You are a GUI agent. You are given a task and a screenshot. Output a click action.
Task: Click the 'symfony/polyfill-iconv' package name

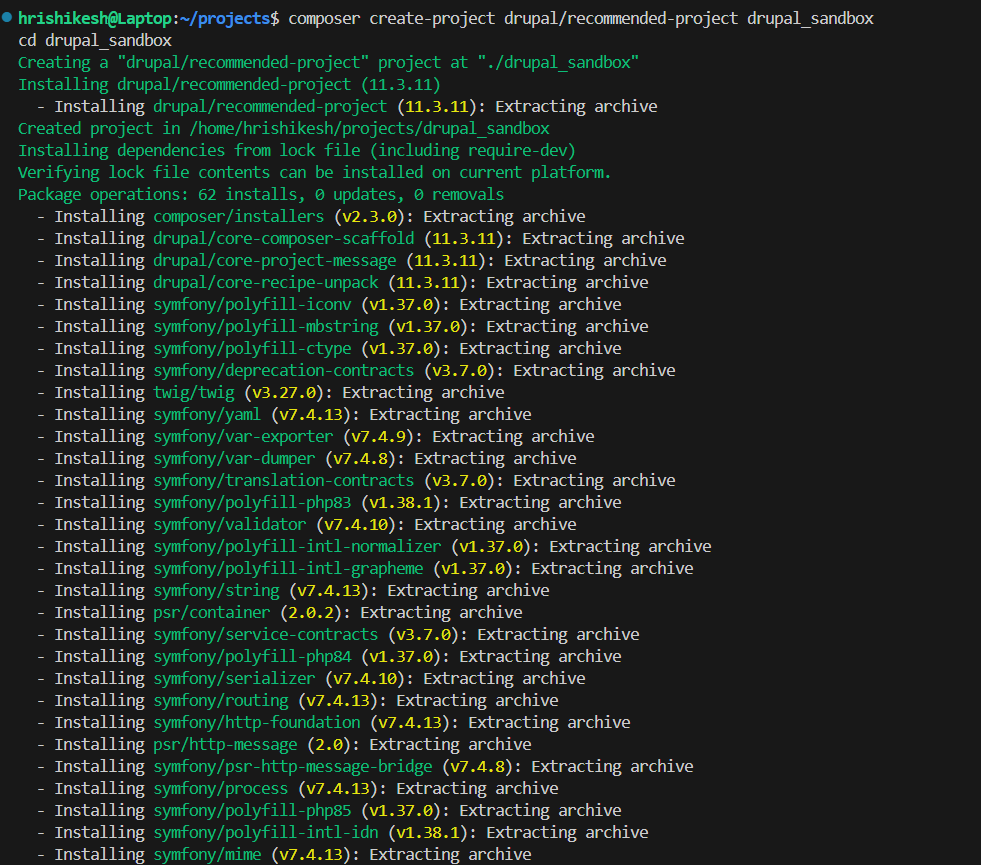tap(252, 305)
